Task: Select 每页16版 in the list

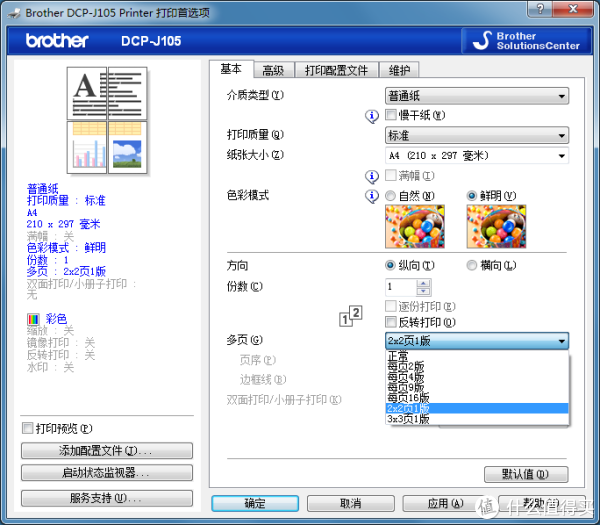Action: [x=477, y=398]
